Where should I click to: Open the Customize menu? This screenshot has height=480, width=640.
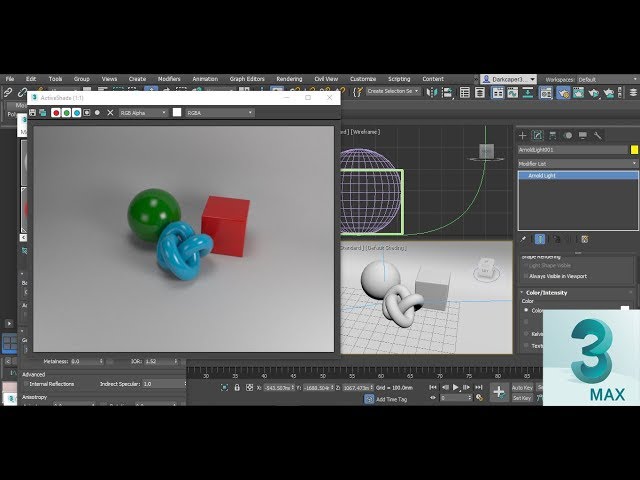click(363, 79)
